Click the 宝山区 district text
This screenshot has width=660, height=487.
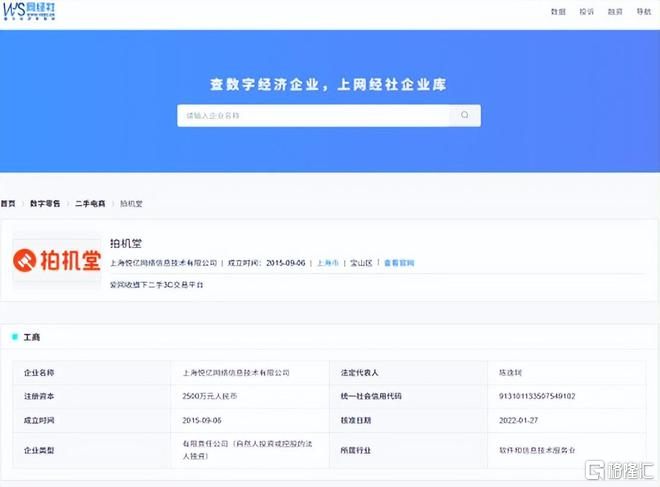(x=361, y=263)
